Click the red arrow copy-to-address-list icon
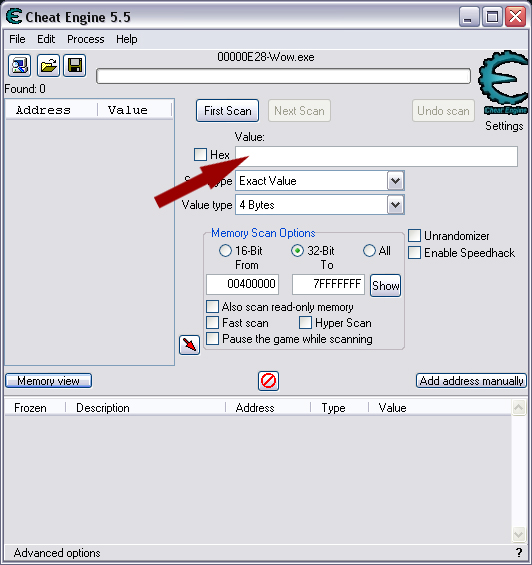 pyautogui.click(x=190, y=345)
